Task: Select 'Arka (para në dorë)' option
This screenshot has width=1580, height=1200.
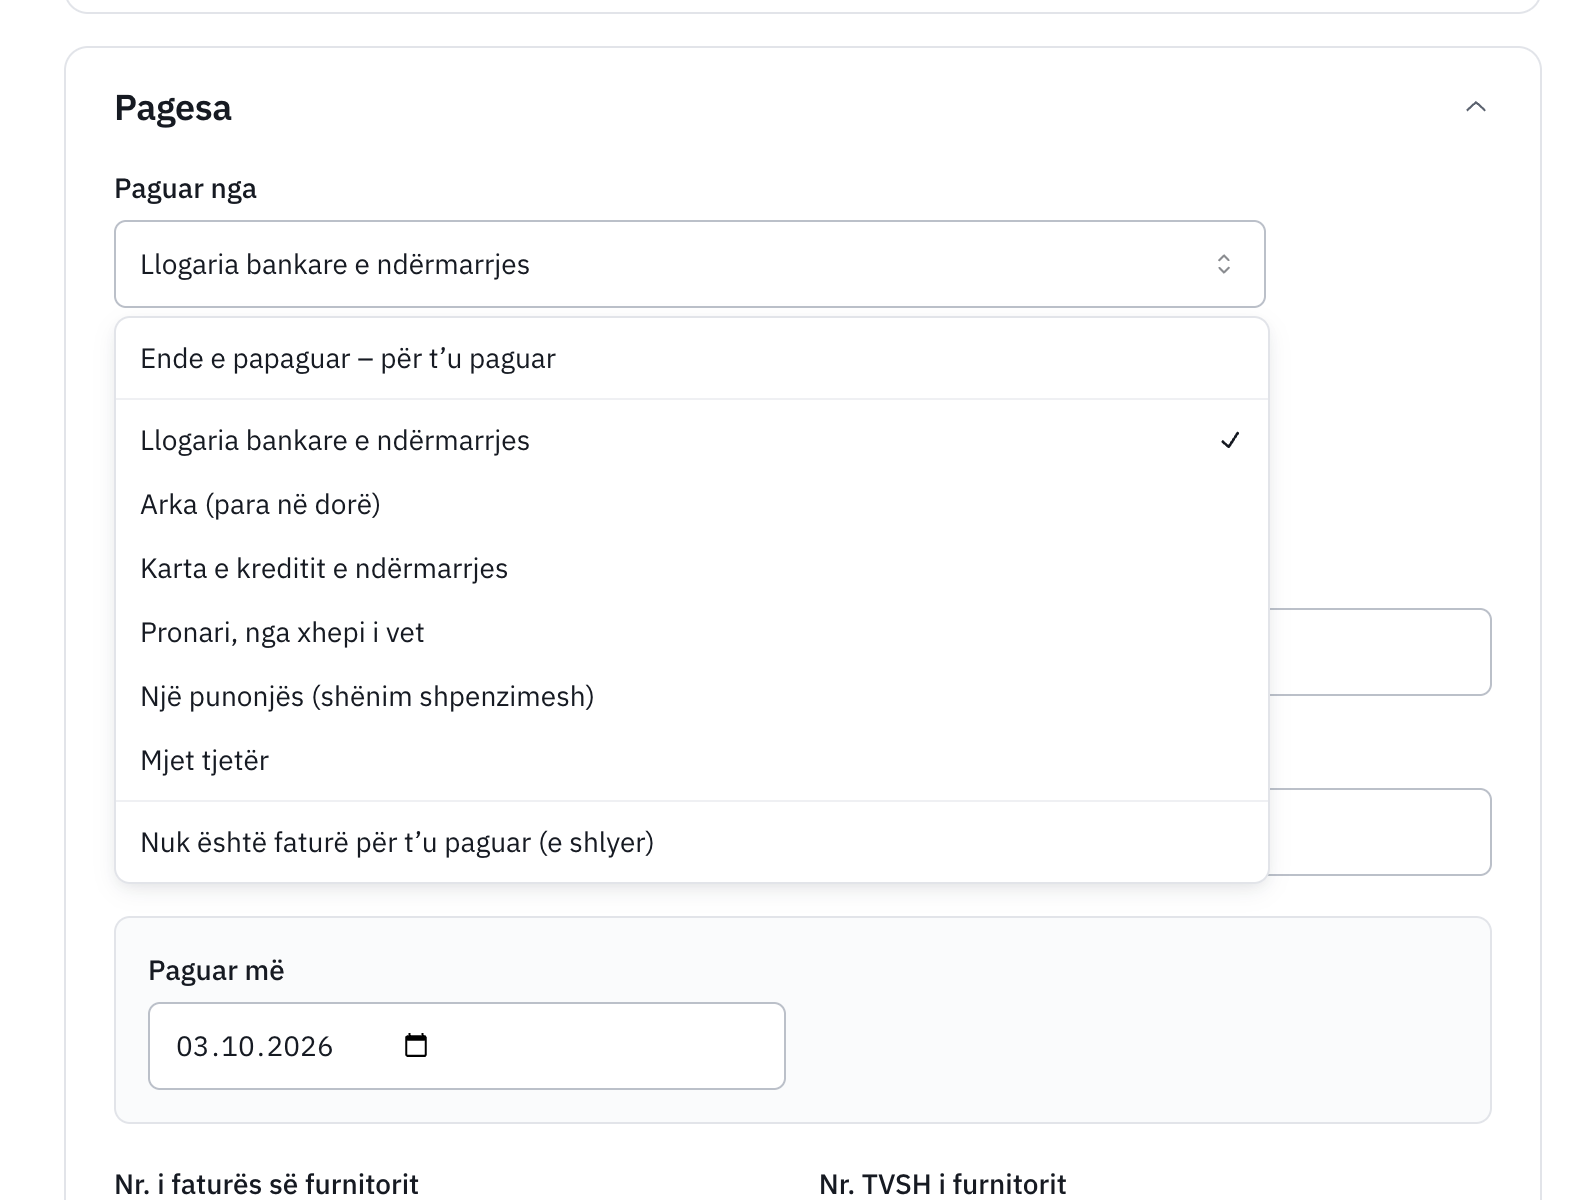Action: (x=692, y=505)
